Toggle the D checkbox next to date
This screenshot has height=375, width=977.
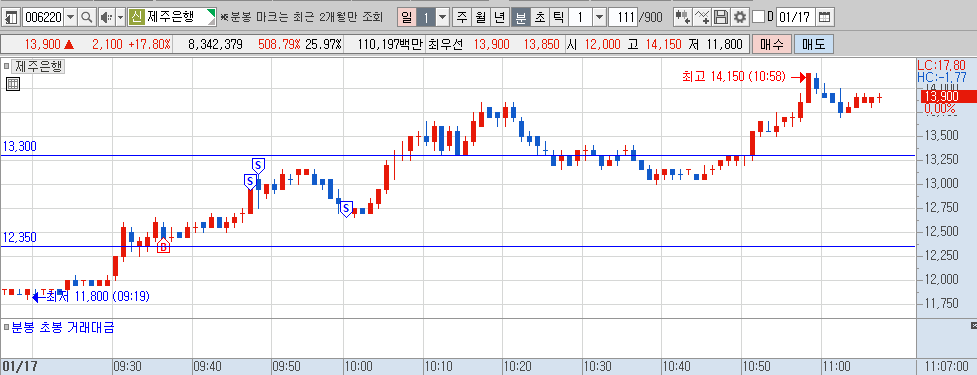(758, 17)
